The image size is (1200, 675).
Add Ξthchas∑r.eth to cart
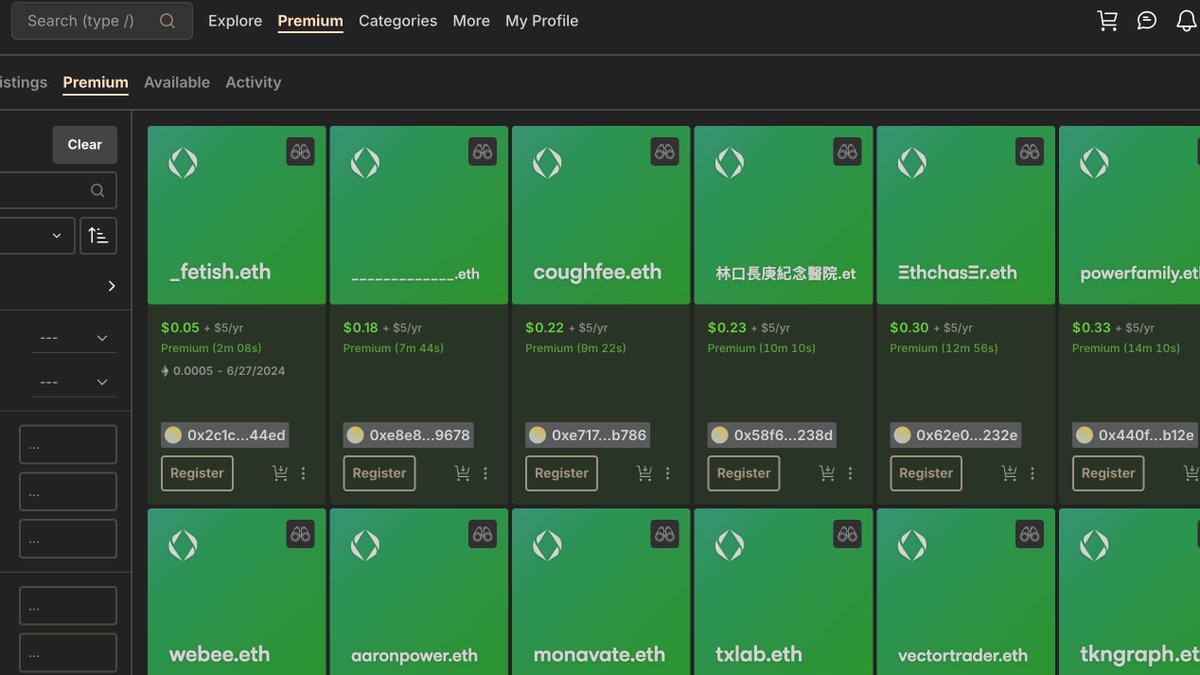(1009, 473)
